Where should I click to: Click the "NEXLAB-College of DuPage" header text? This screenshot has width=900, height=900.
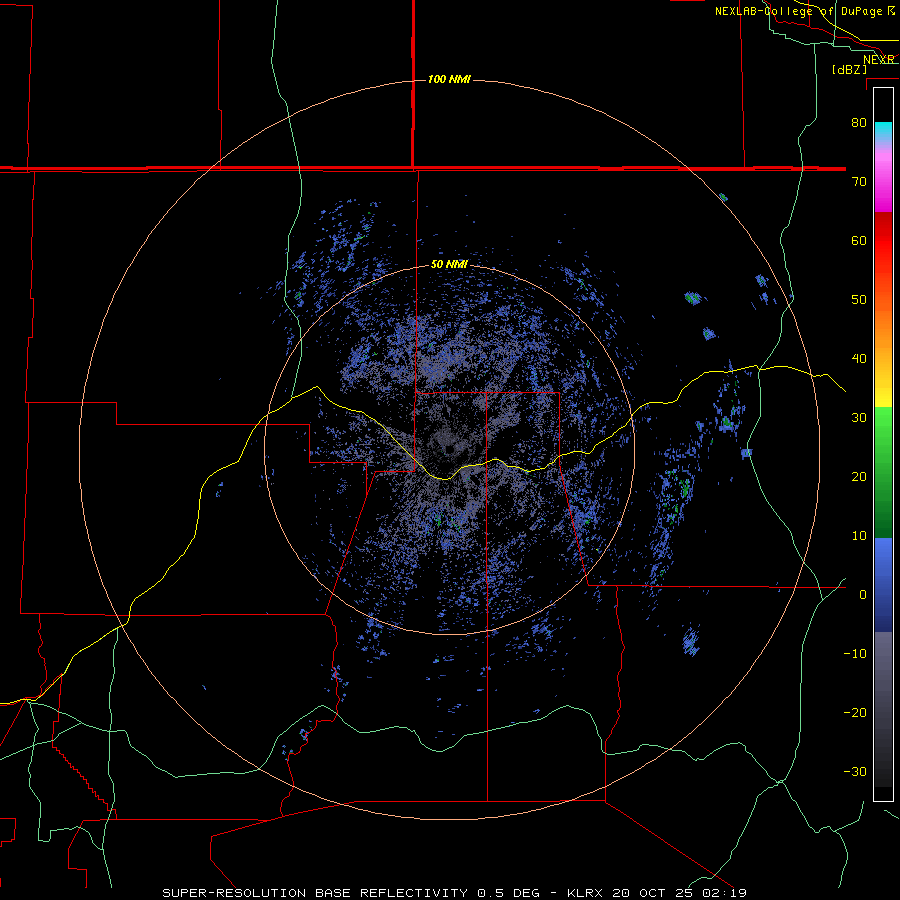coord(801,11)
